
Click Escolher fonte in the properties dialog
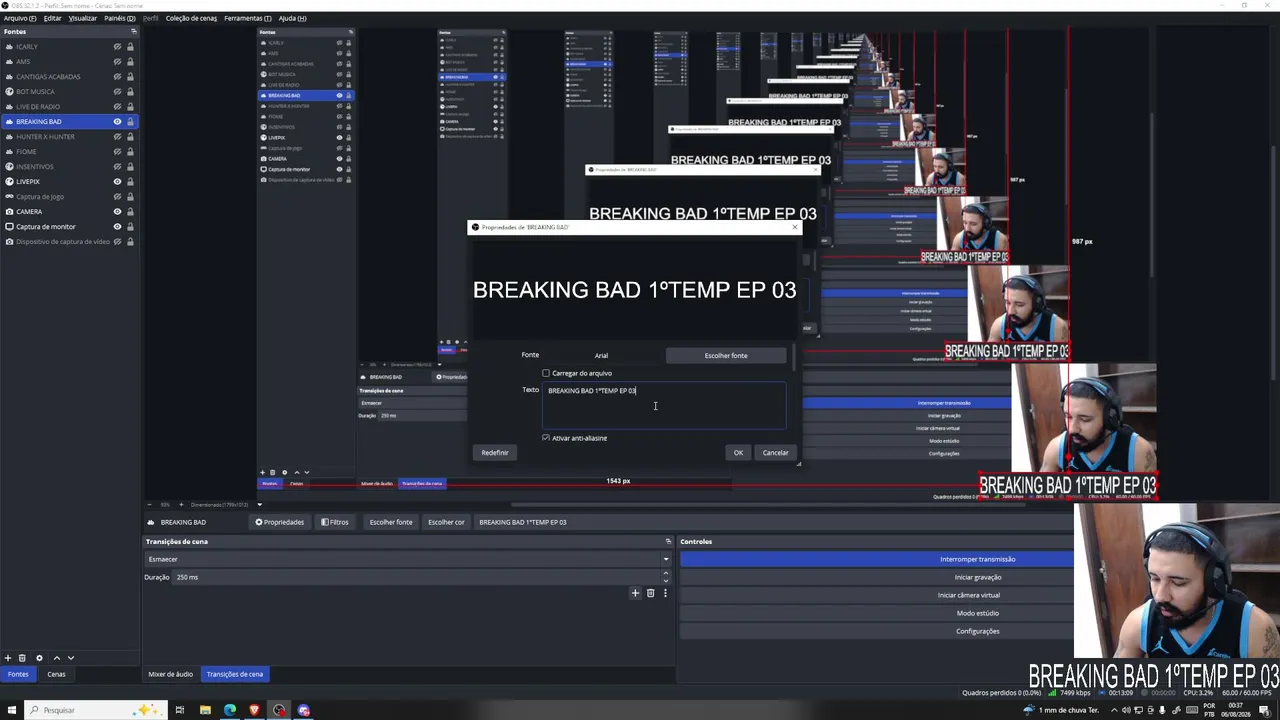pos(726,355)
